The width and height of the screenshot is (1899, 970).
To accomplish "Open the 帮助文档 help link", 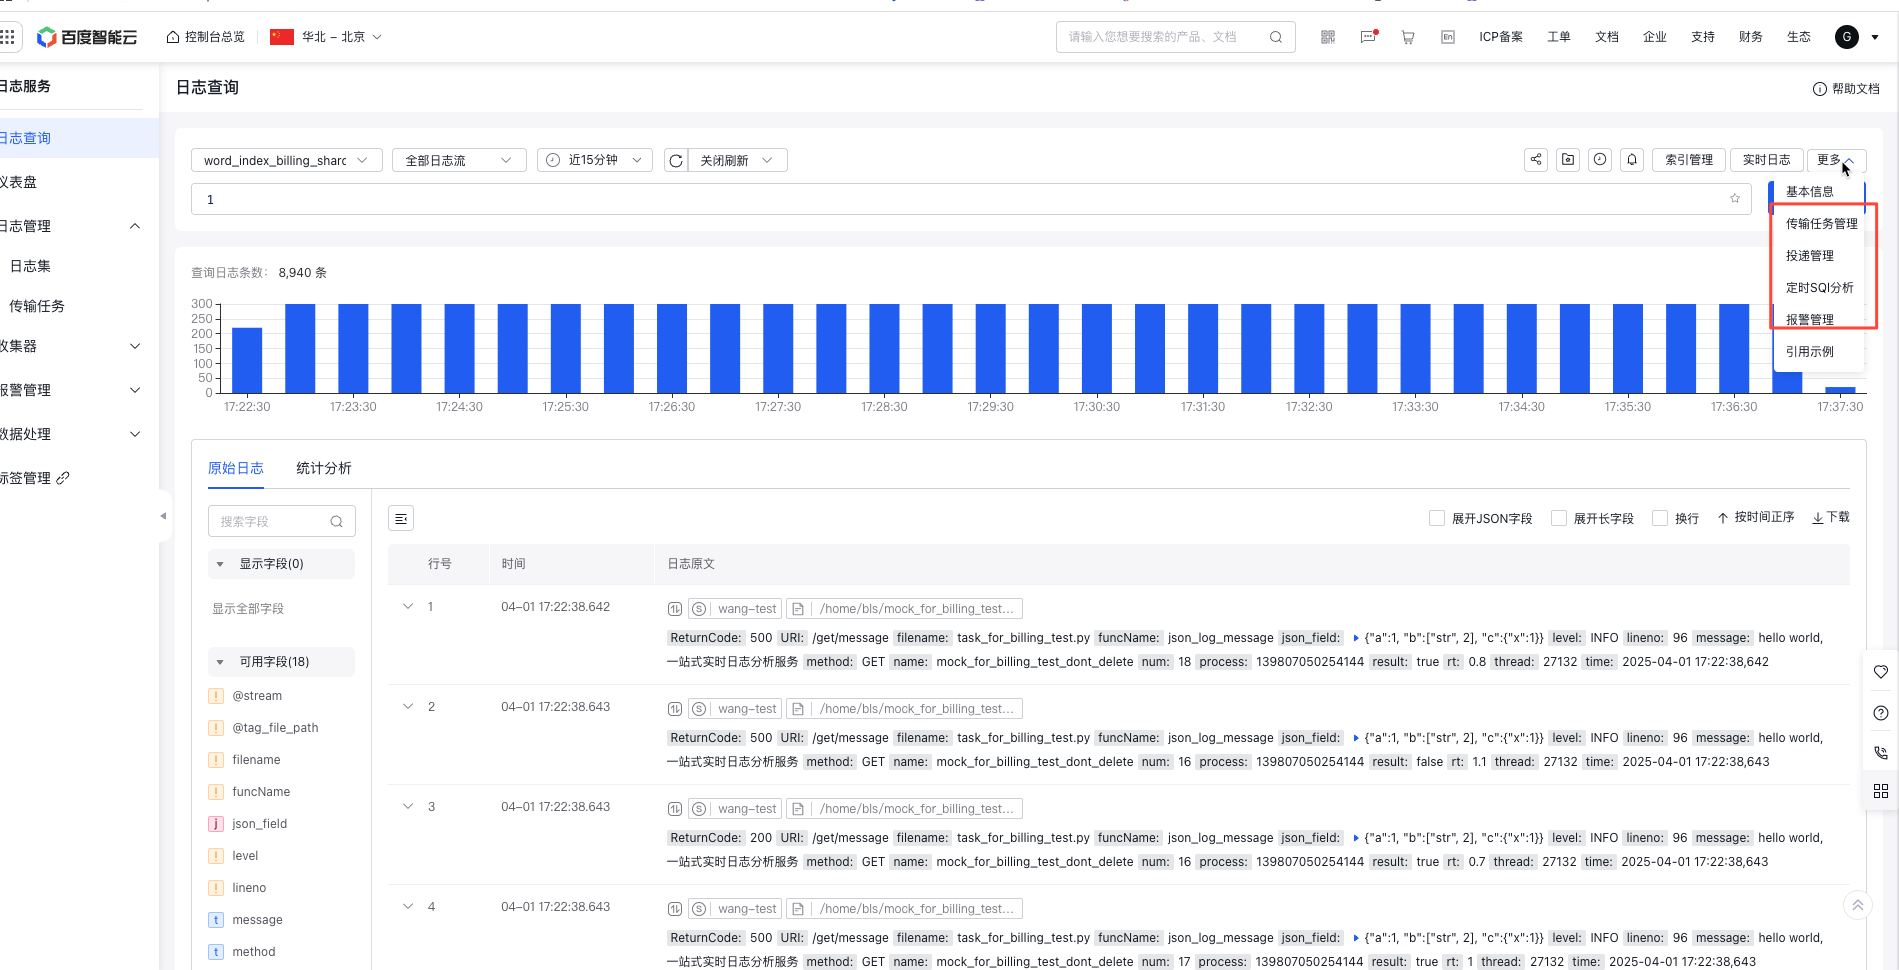I will click(1846, 89).
